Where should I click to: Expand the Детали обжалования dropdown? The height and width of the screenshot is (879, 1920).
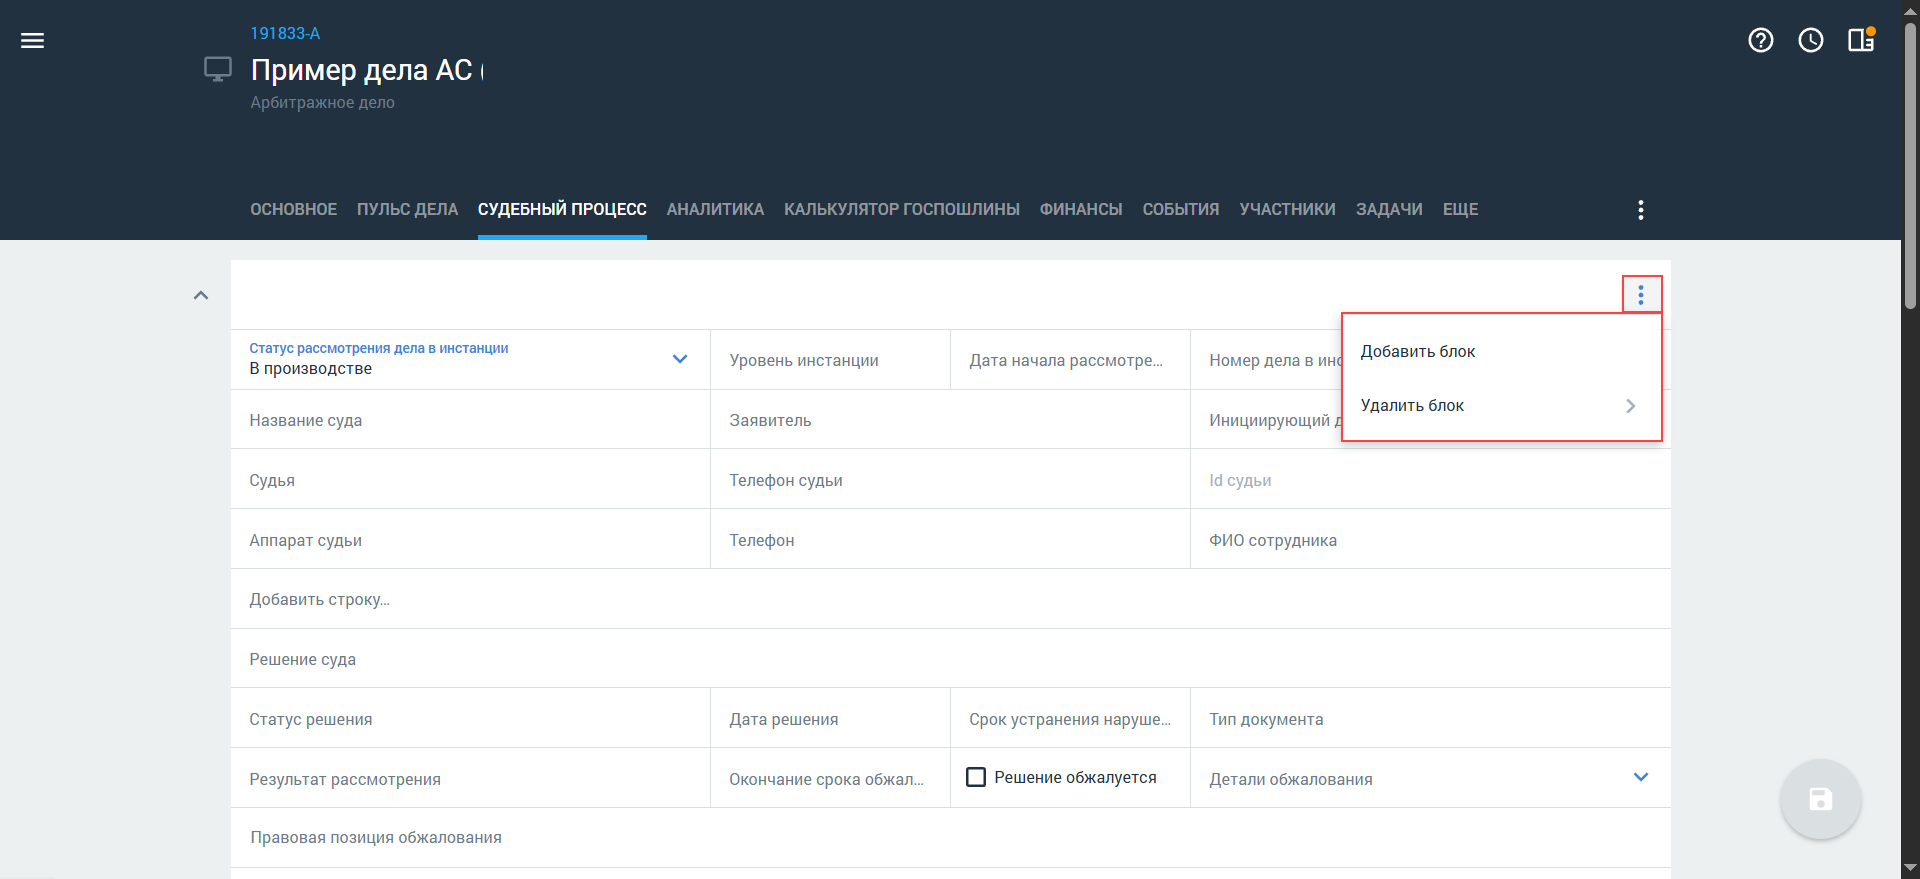[x=1640, y=777]
